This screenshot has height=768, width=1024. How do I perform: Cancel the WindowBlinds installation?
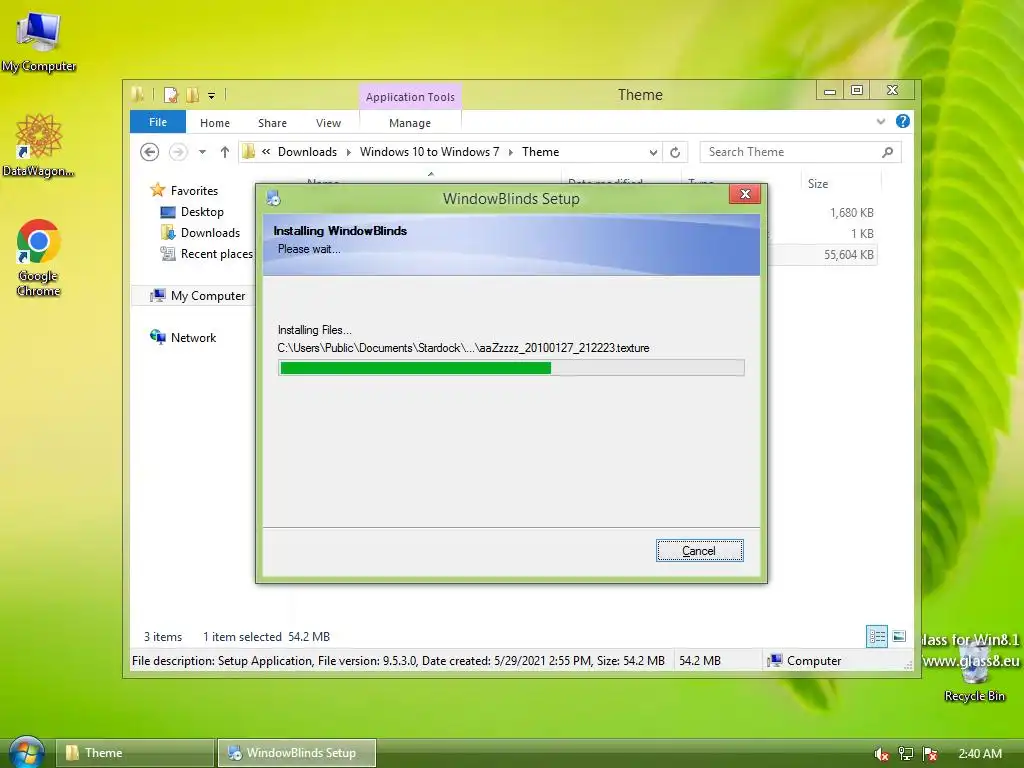pos(699,551)
